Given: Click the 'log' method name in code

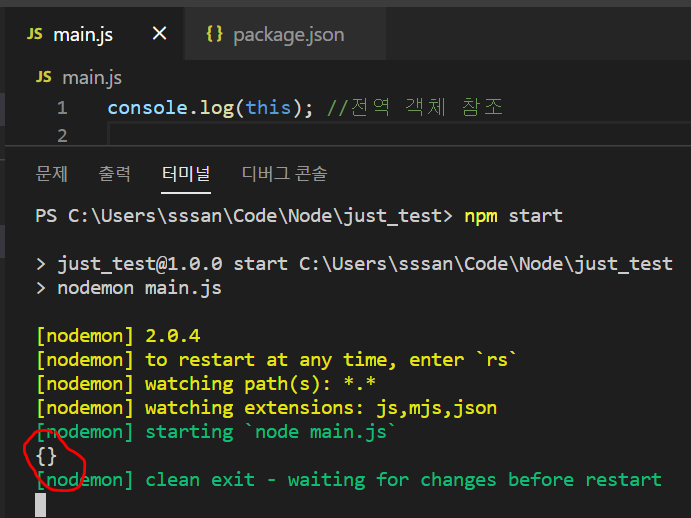Looking at the screenshot, I should click(214, 108).
